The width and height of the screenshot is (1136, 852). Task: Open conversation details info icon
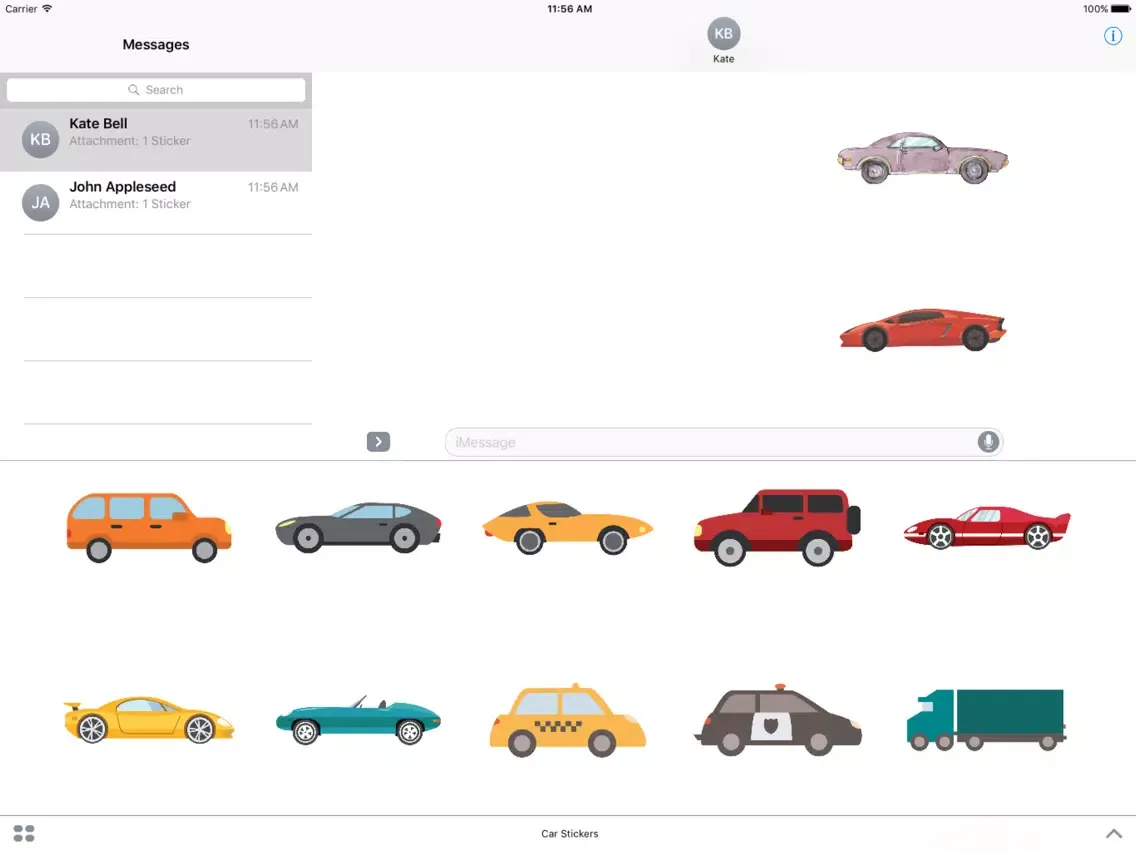pyautogui.click(x=1113, y=36)
